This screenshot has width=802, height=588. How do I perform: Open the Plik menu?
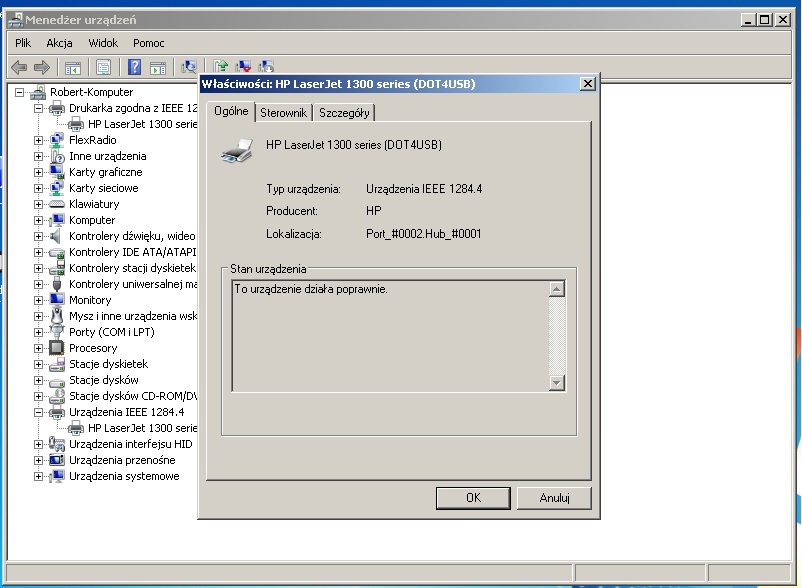pyautogui.click(x=23, y=43)
